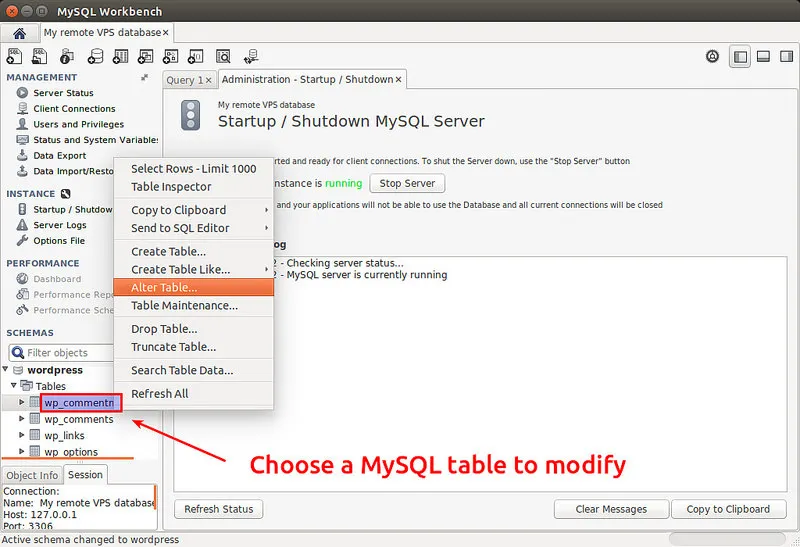Choose Create Table... menu entry
This screenshot has height=547, width=800.
[x=193, y=252]
